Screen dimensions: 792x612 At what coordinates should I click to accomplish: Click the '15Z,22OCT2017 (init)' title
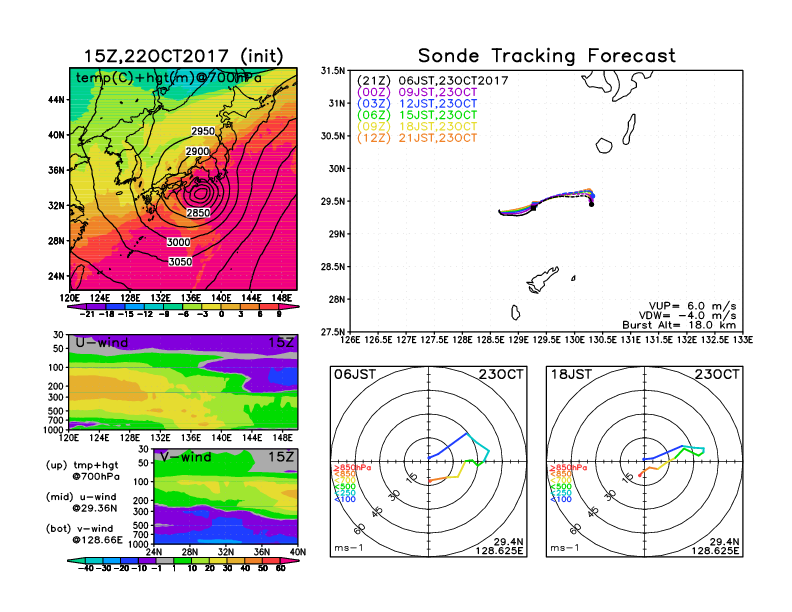pos(183,56)
